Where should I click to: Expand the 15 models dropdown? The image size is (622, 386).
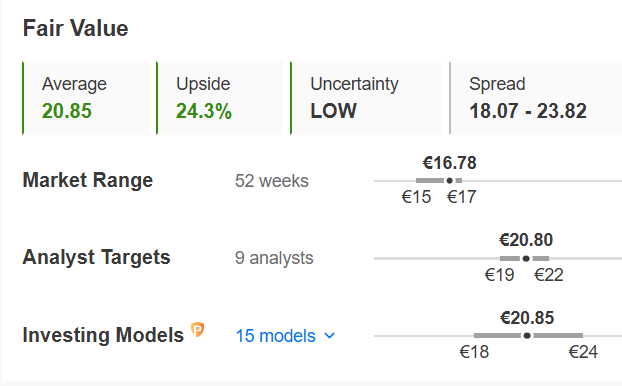pos(285,336)
